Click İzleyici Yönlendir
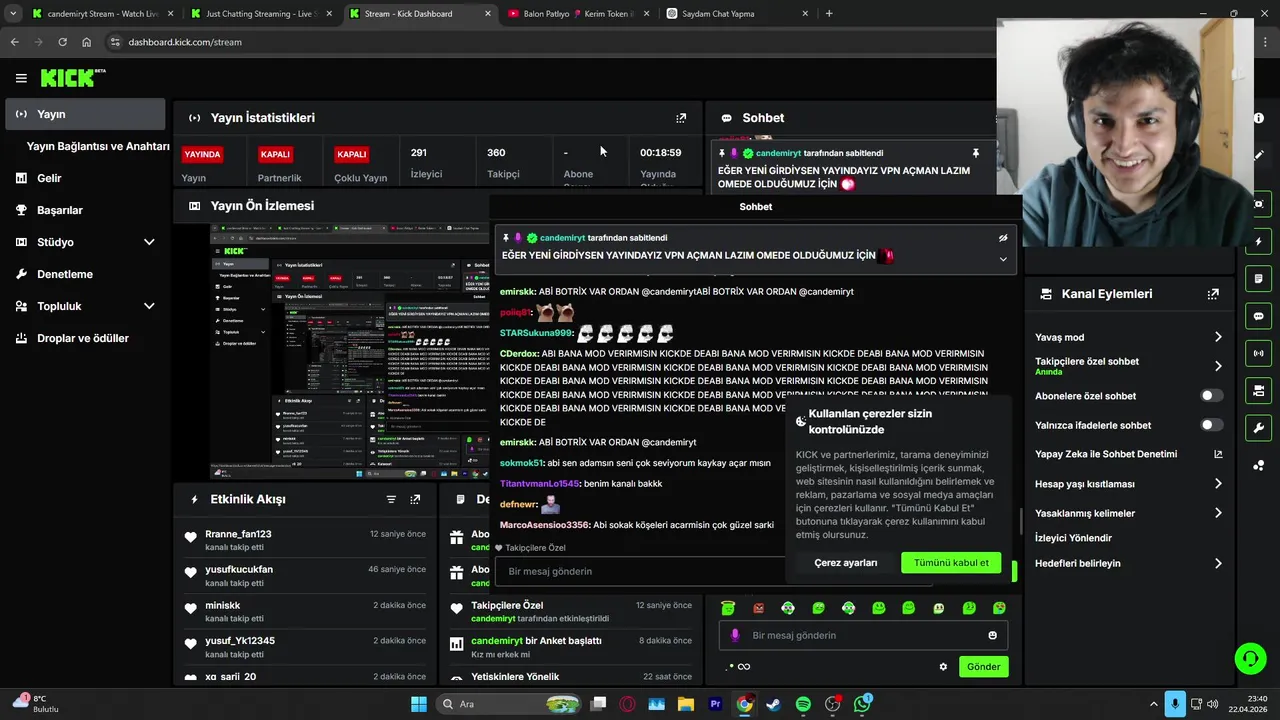The image size is (1280, 720). 1073,538
